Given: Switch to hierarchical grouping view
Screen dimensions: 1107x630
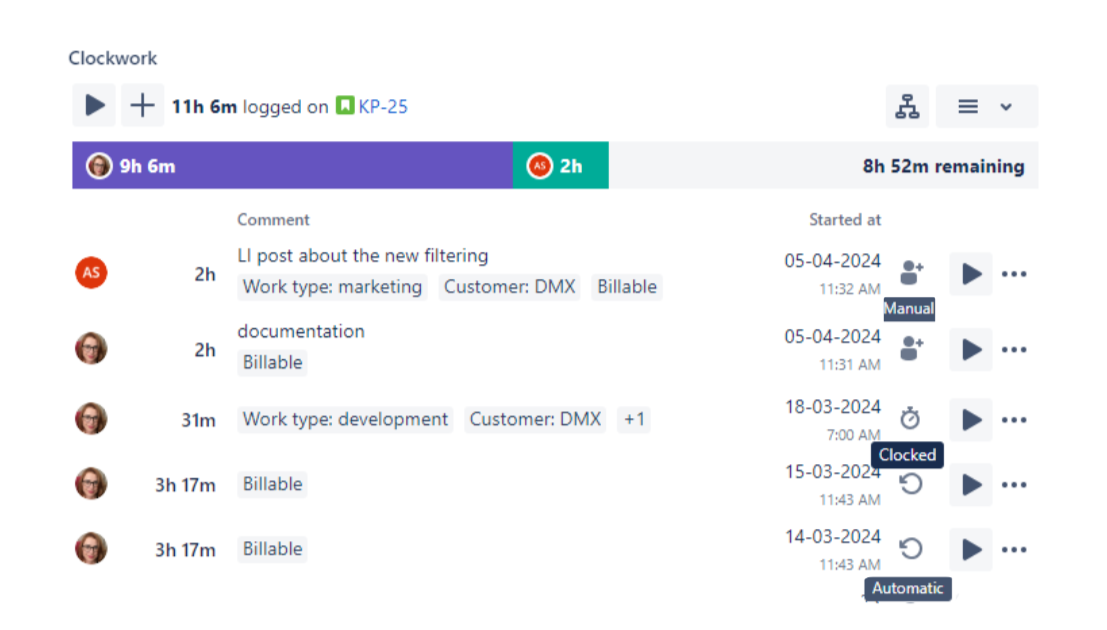Looking at the screenshot, I should coord(909,105).
